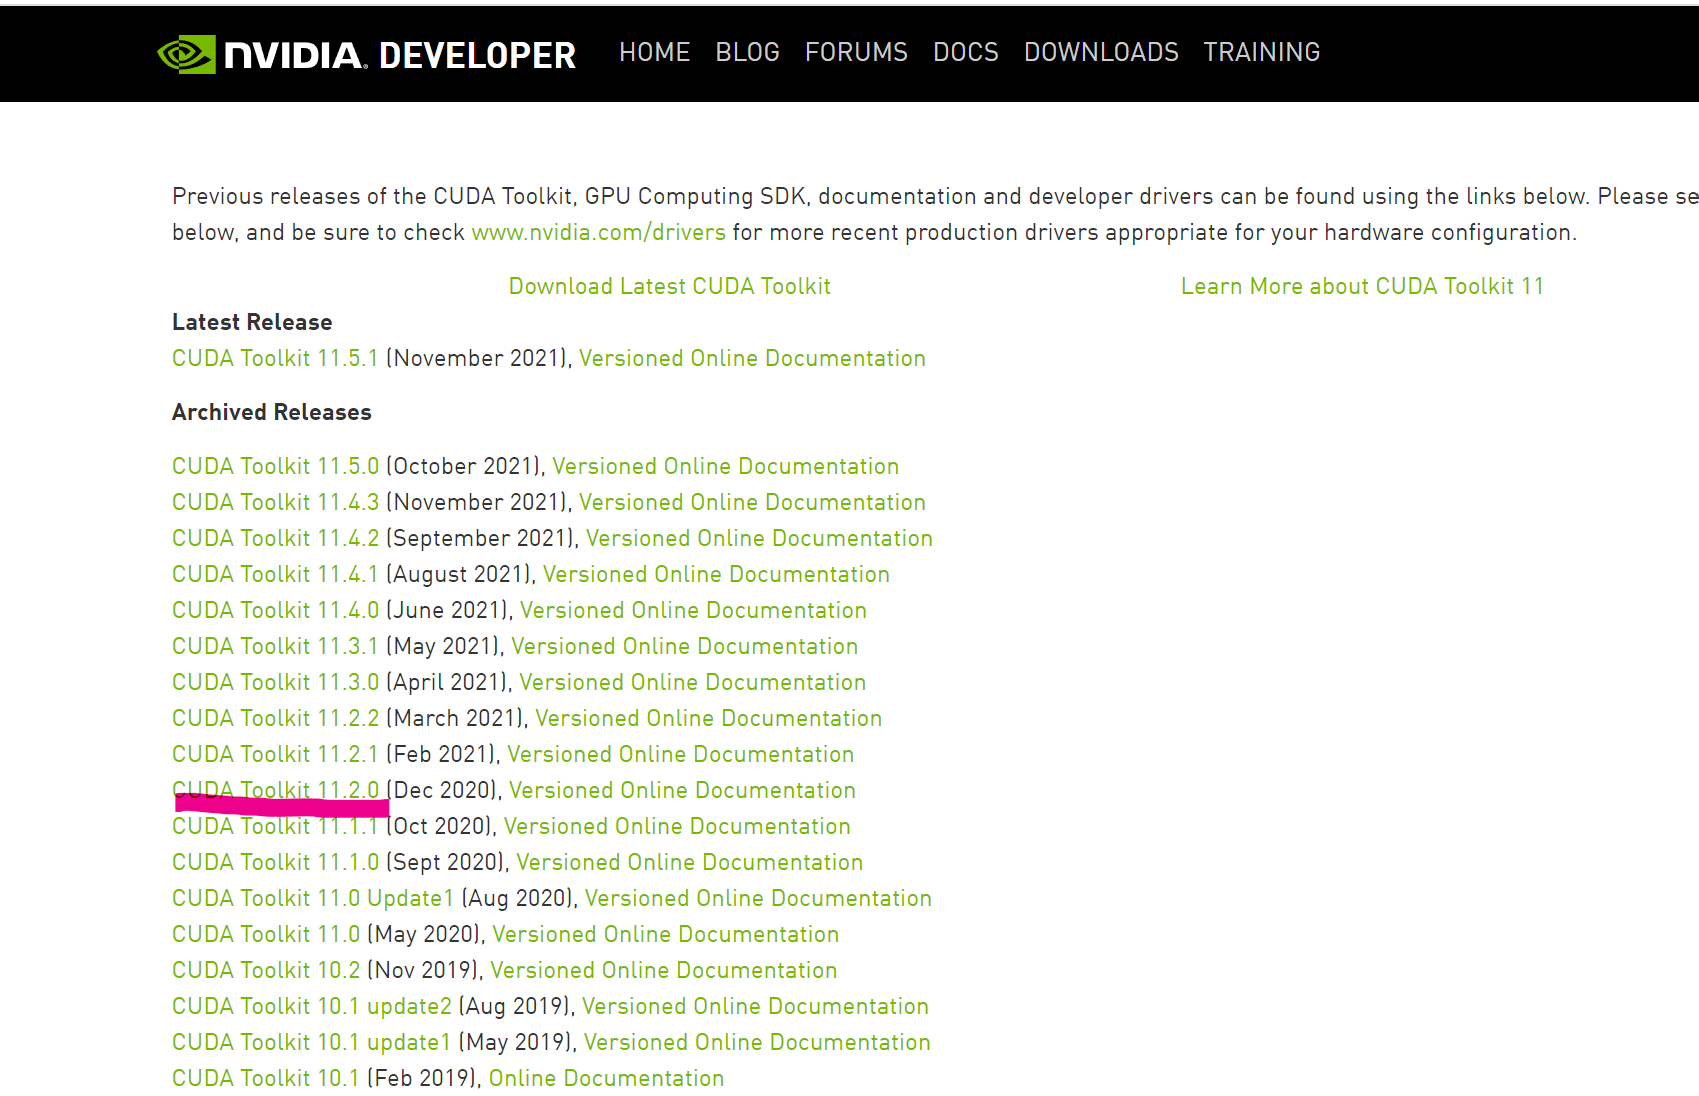Choose CUDA Toolkit 11.3.1 link
The width and height of the screenshot is (1699, 1096).
(x=275, y=646)
